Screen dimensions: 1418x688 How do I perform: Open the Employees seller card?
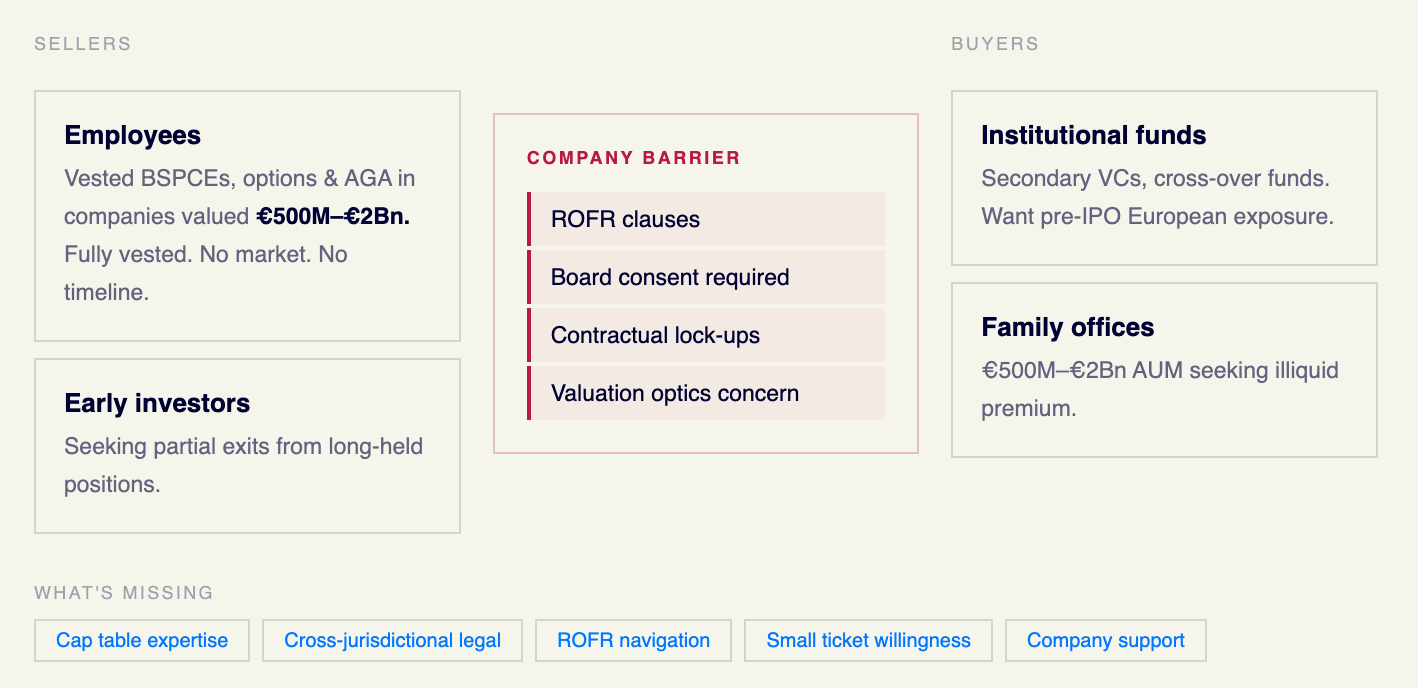coord(247,216)
